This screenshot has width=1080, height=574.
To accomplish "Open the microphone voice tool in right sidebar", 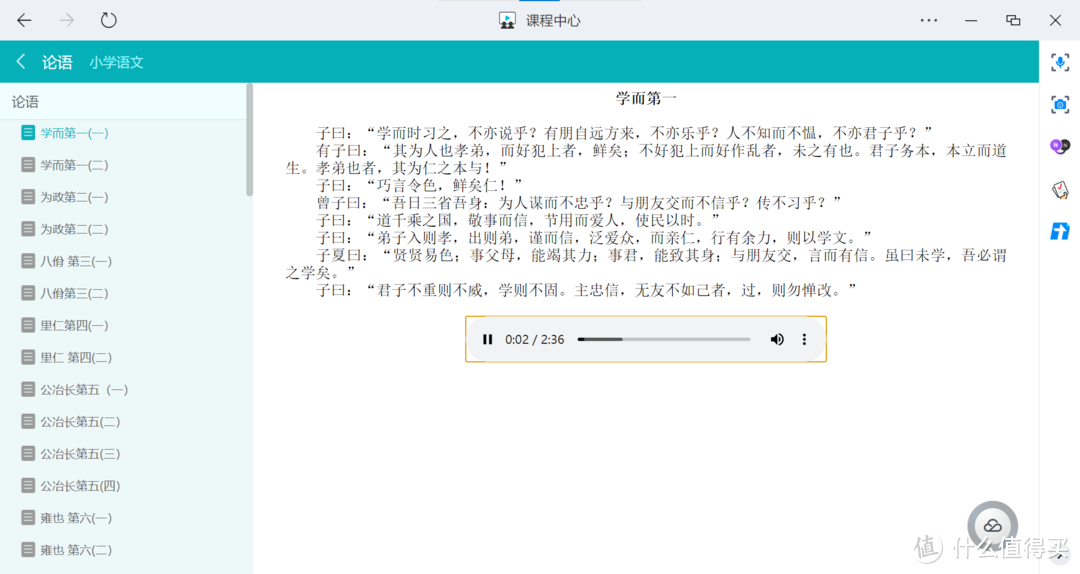I will [x=1060, y=63].
